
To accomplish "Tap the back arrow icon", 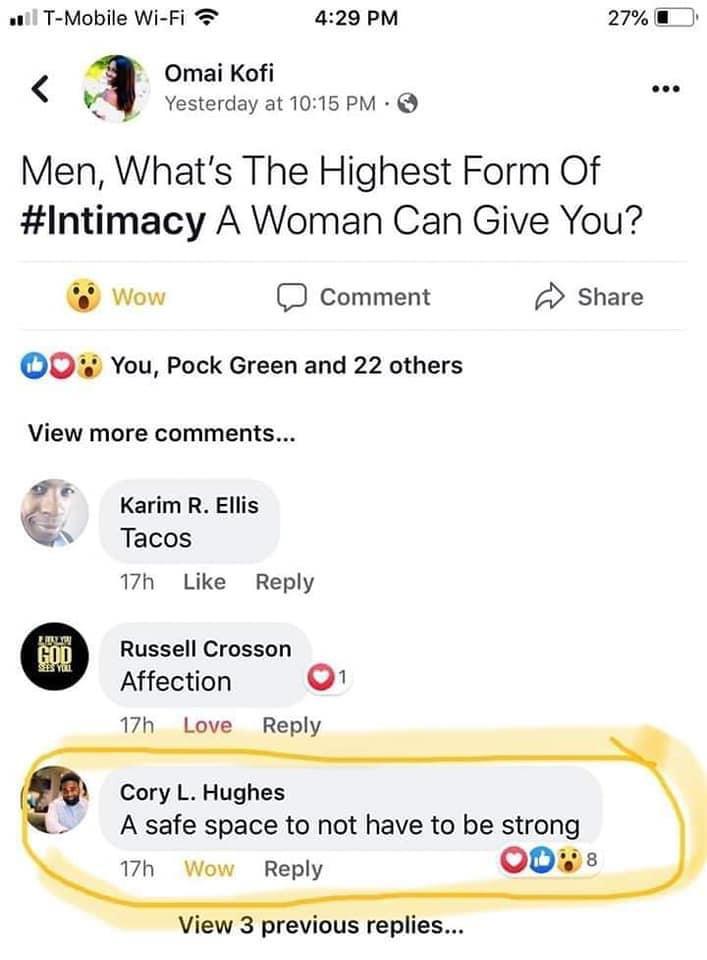I will tap(40, 90).
